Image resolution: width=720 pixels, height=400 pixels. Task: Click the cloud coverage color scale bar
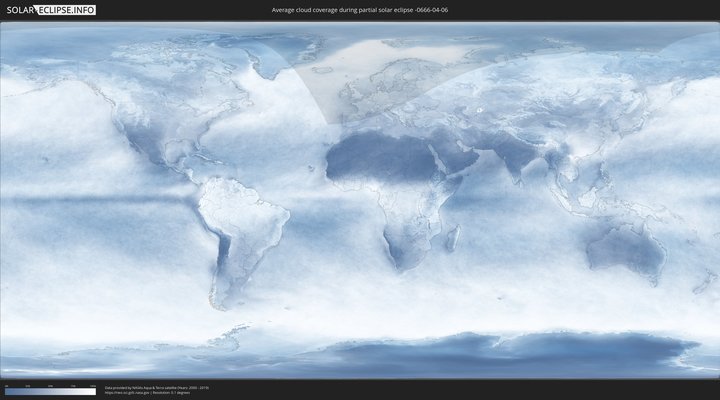[x=51, y=392]
